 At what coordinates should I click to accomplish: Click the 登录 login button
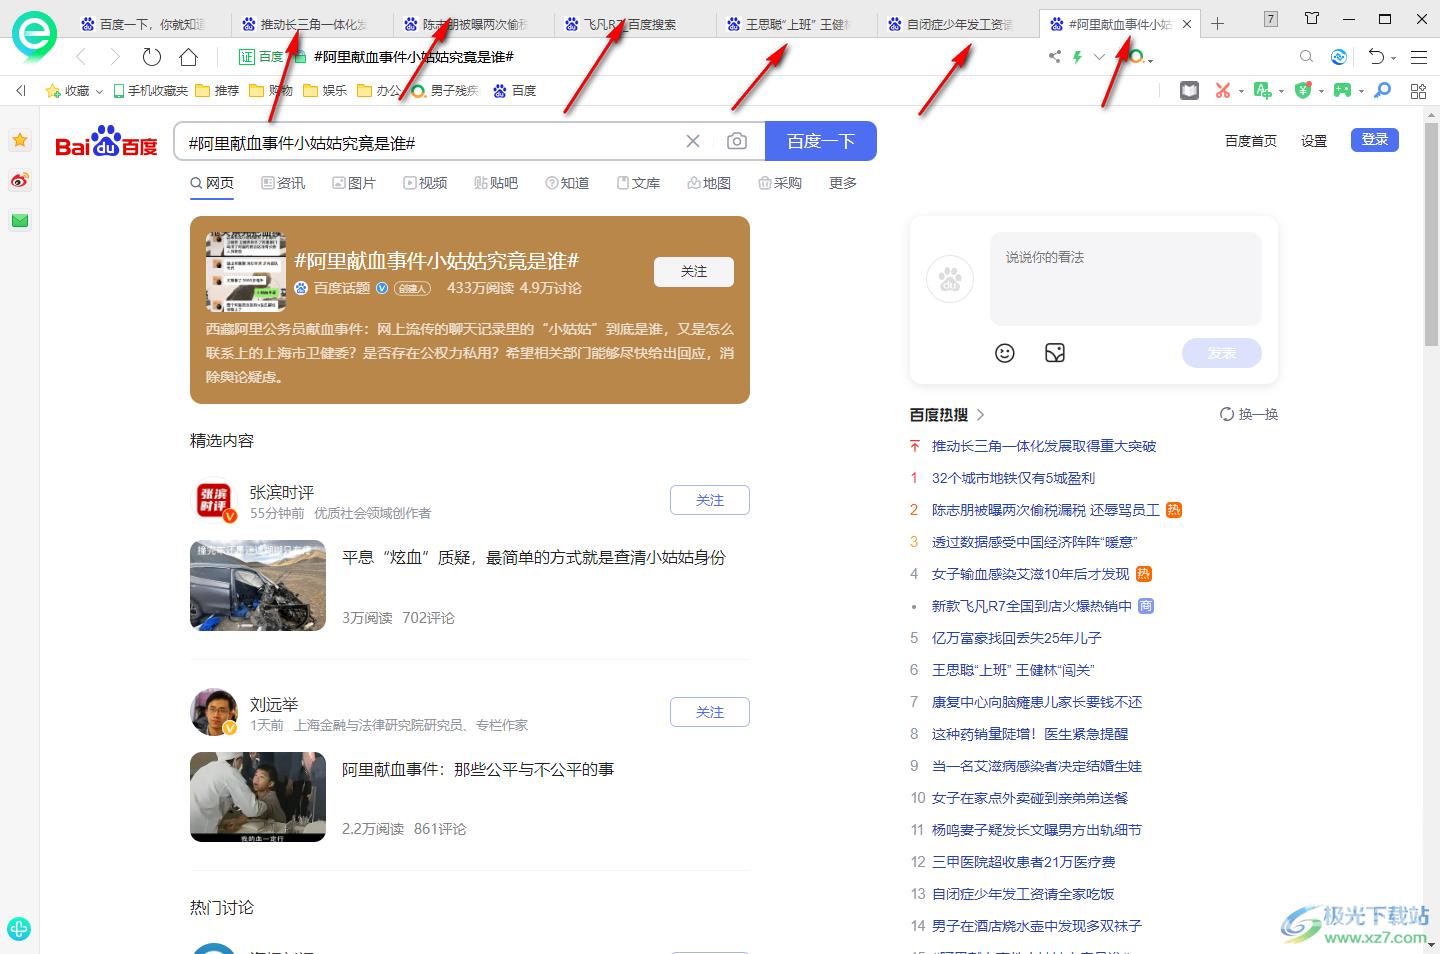pyautogui.click(x=1375, y=140)
